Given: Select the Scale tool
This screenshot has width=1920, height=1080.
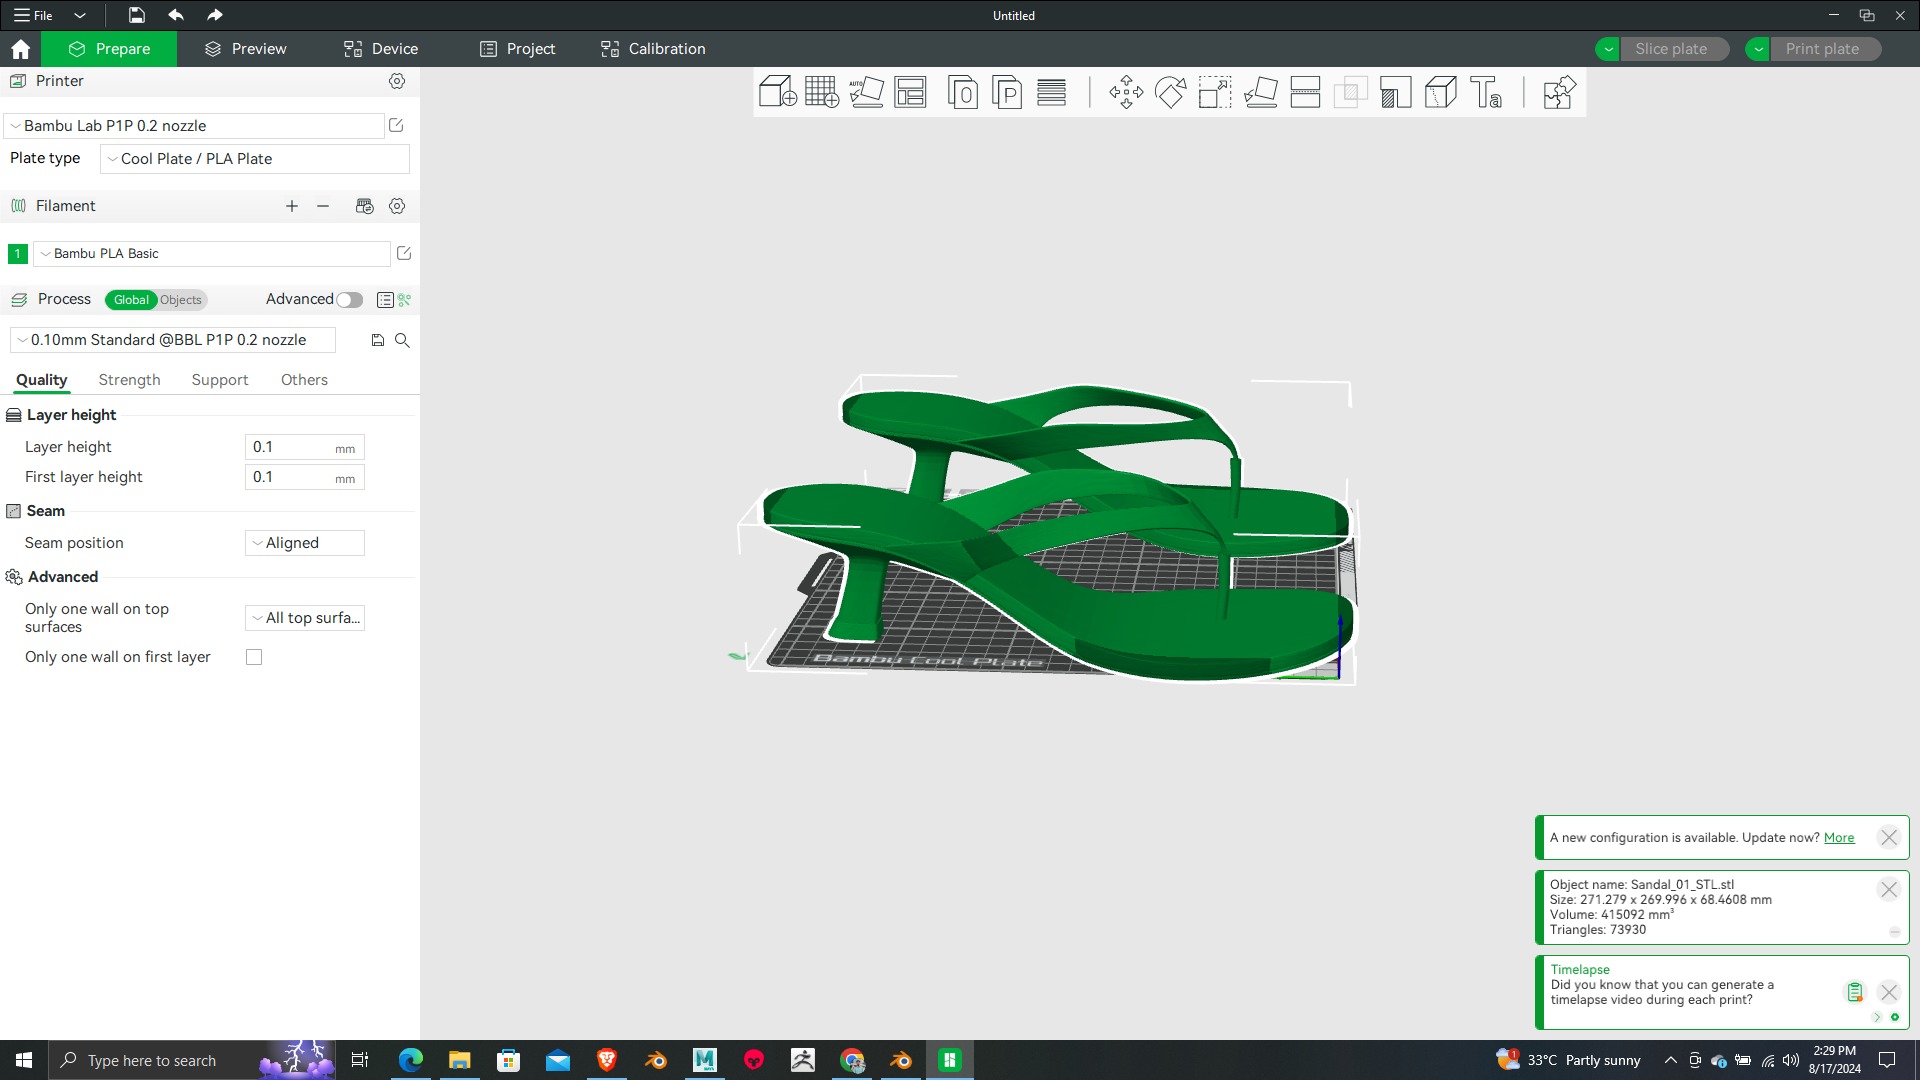Looking at the screenshot, I should point(1215,92).
